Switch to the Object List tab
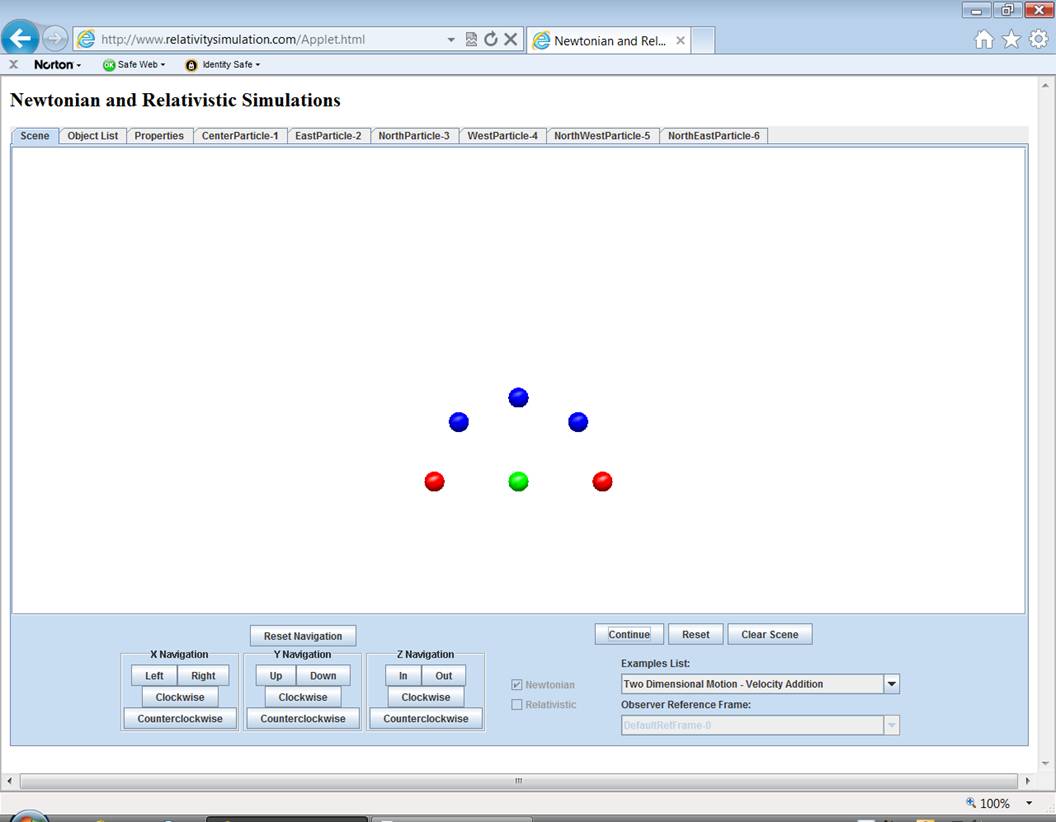 pyautogui.click(x=93, y=136)
